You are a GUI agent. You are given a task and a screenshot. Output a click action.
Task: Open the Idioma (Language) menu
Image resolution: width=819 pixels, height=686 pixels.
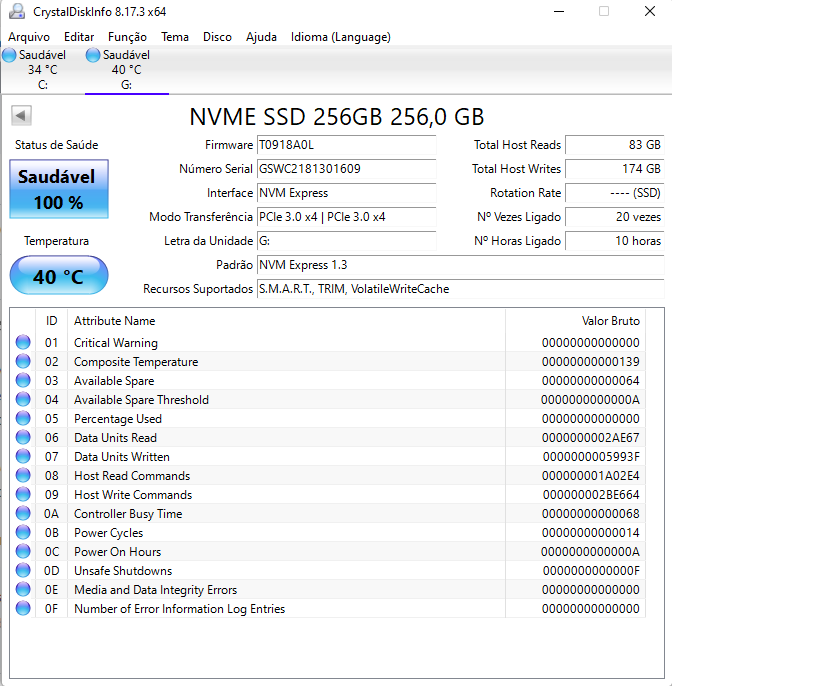pos(341,37)
